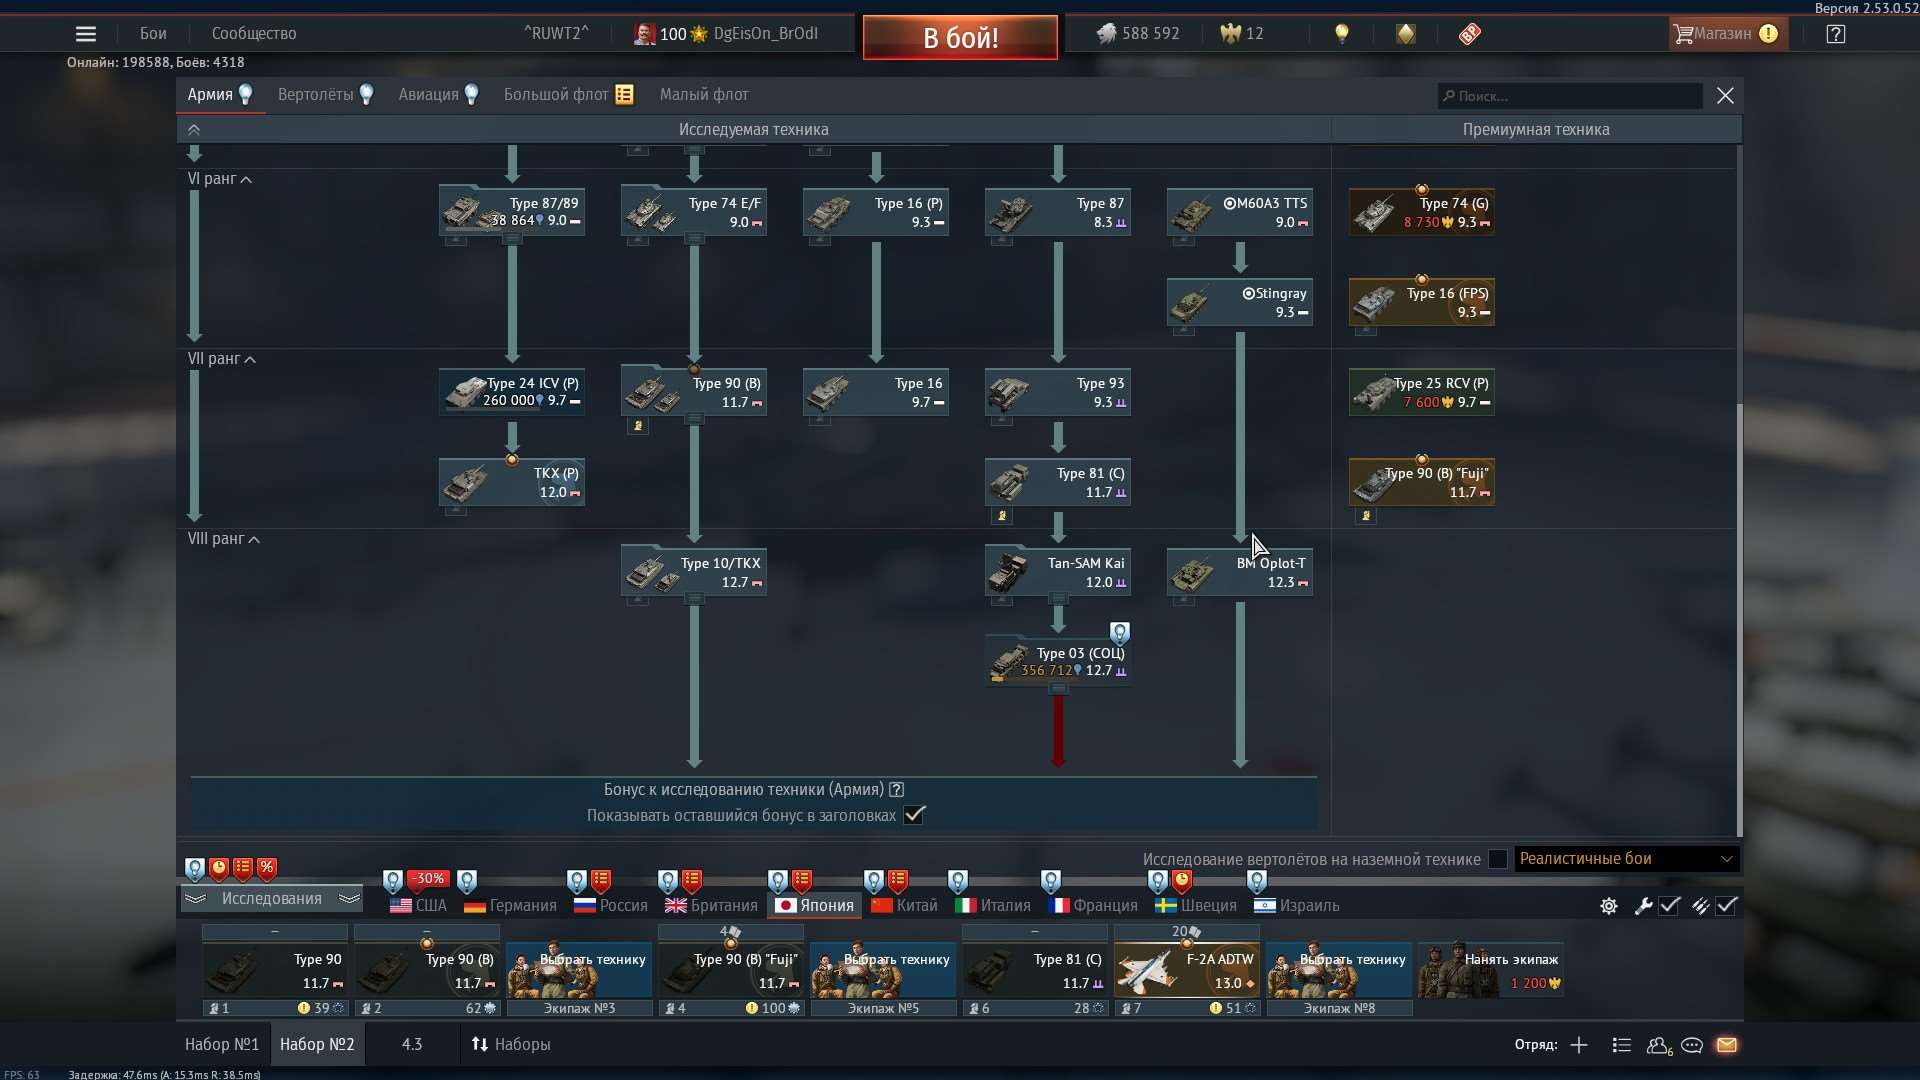
Task: Open the Магазин store button
Action: [1723, 34]
